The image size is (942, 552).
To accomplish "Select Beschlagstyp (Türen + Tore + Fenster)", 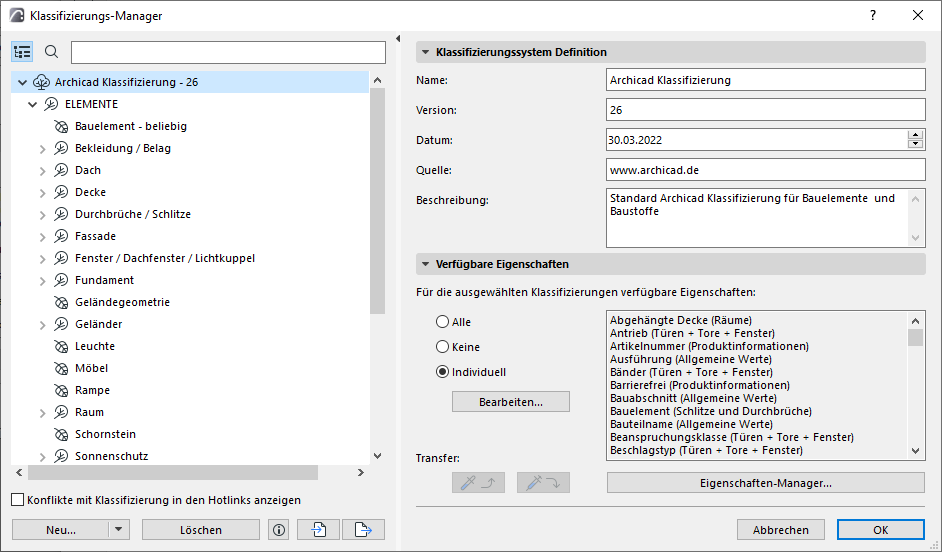I will point(706,450).
